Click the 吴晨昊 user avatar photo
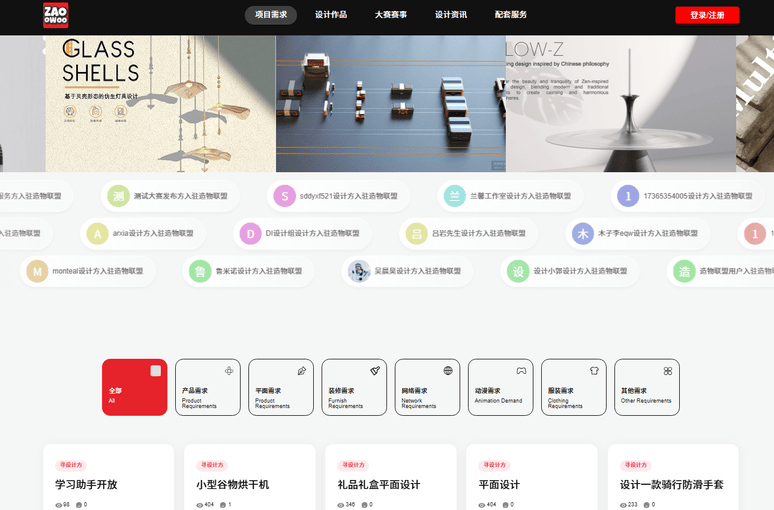This screenshot has width=774, height=510. pyautogui.click(x=359, y=271)
